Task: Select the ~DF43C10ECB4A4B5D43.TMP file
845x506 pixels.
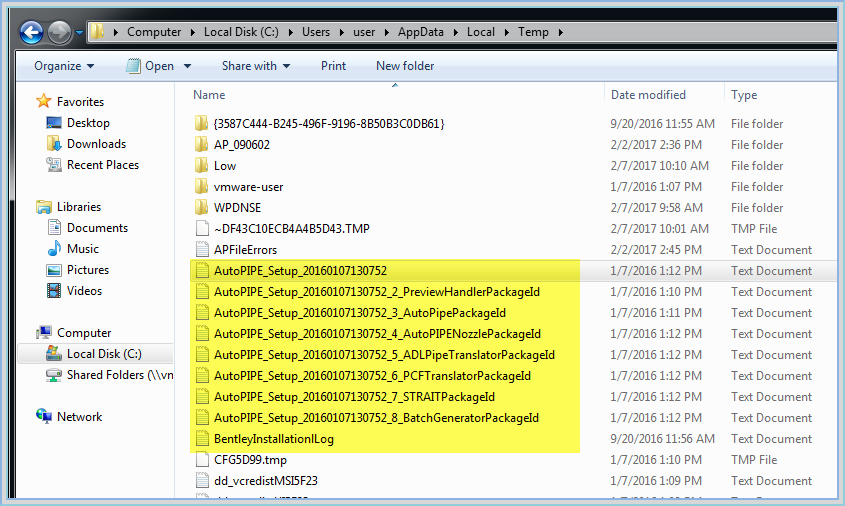Action: [292, 229]
